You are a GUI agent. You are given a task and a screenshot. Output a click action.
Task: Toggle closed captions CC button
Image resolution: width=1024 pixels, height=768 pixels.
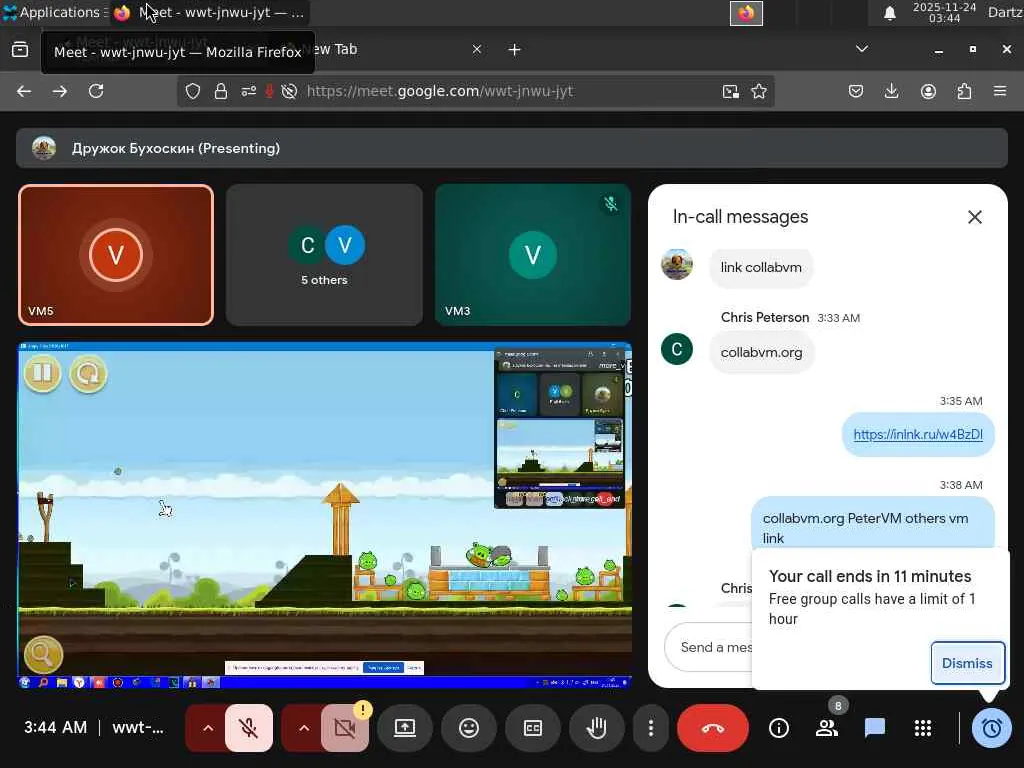[533, 728]
